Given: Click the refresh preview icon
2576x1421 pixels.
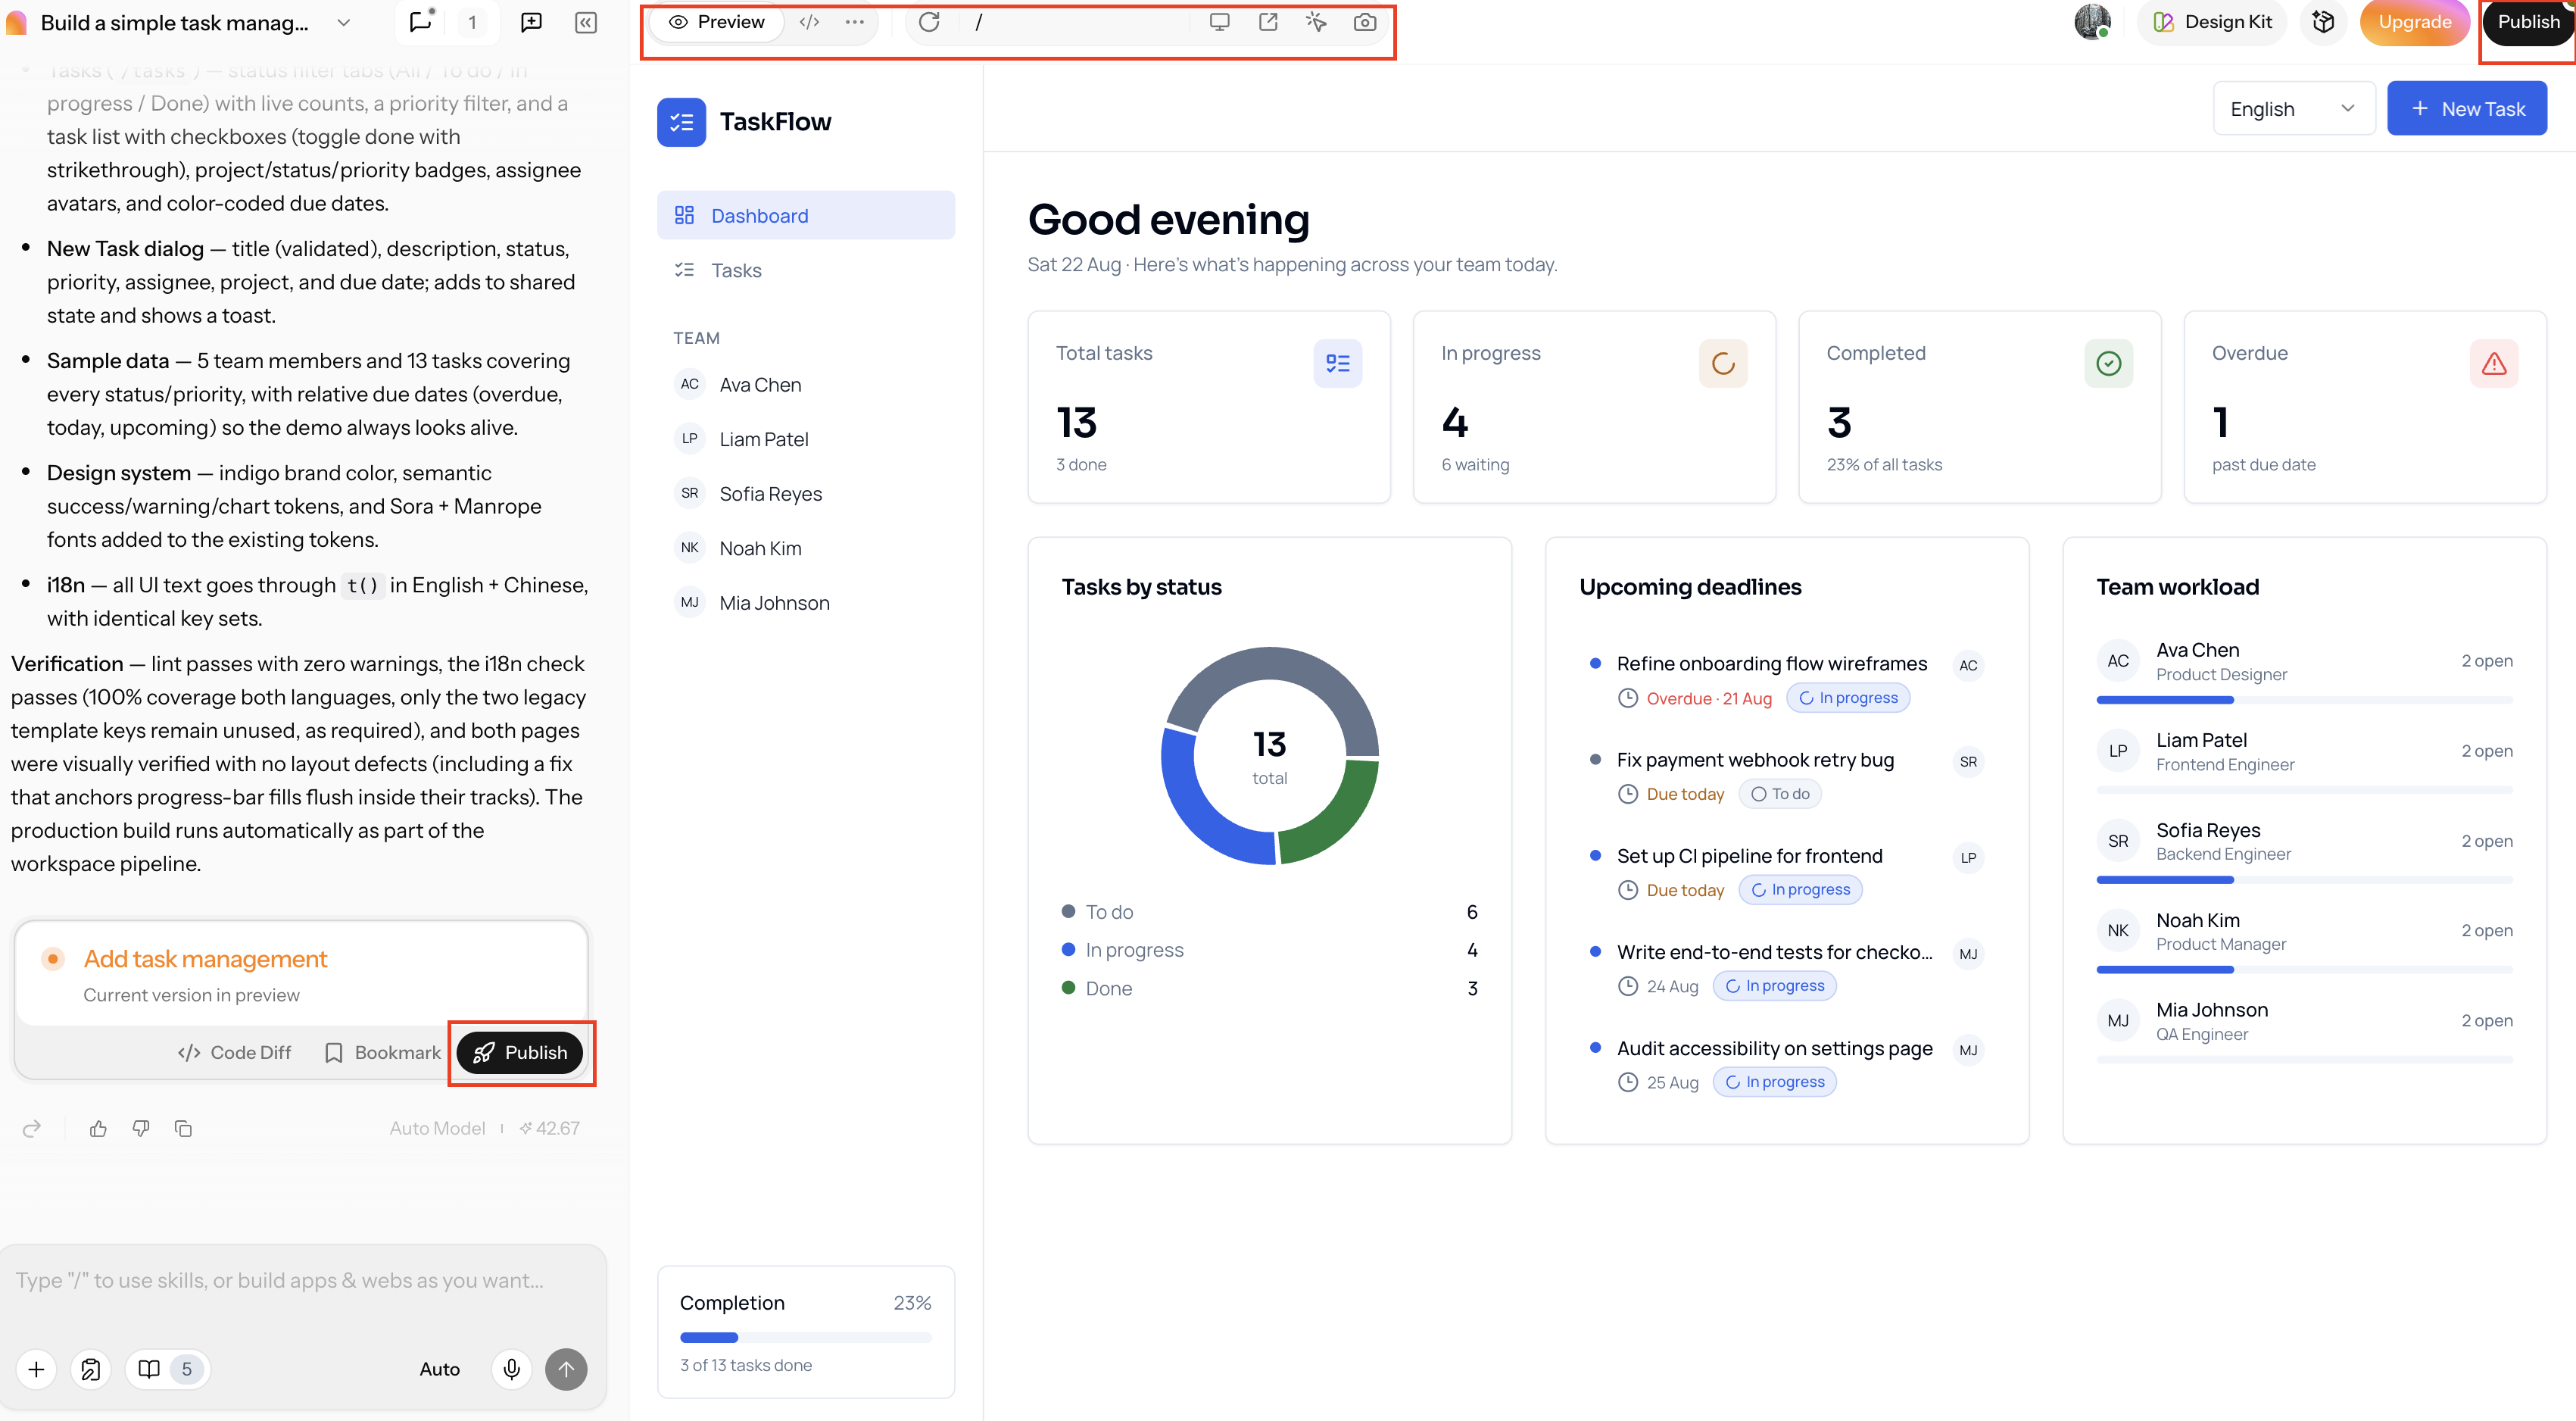Looking at the screenshot, I should [x=928, y=22].
